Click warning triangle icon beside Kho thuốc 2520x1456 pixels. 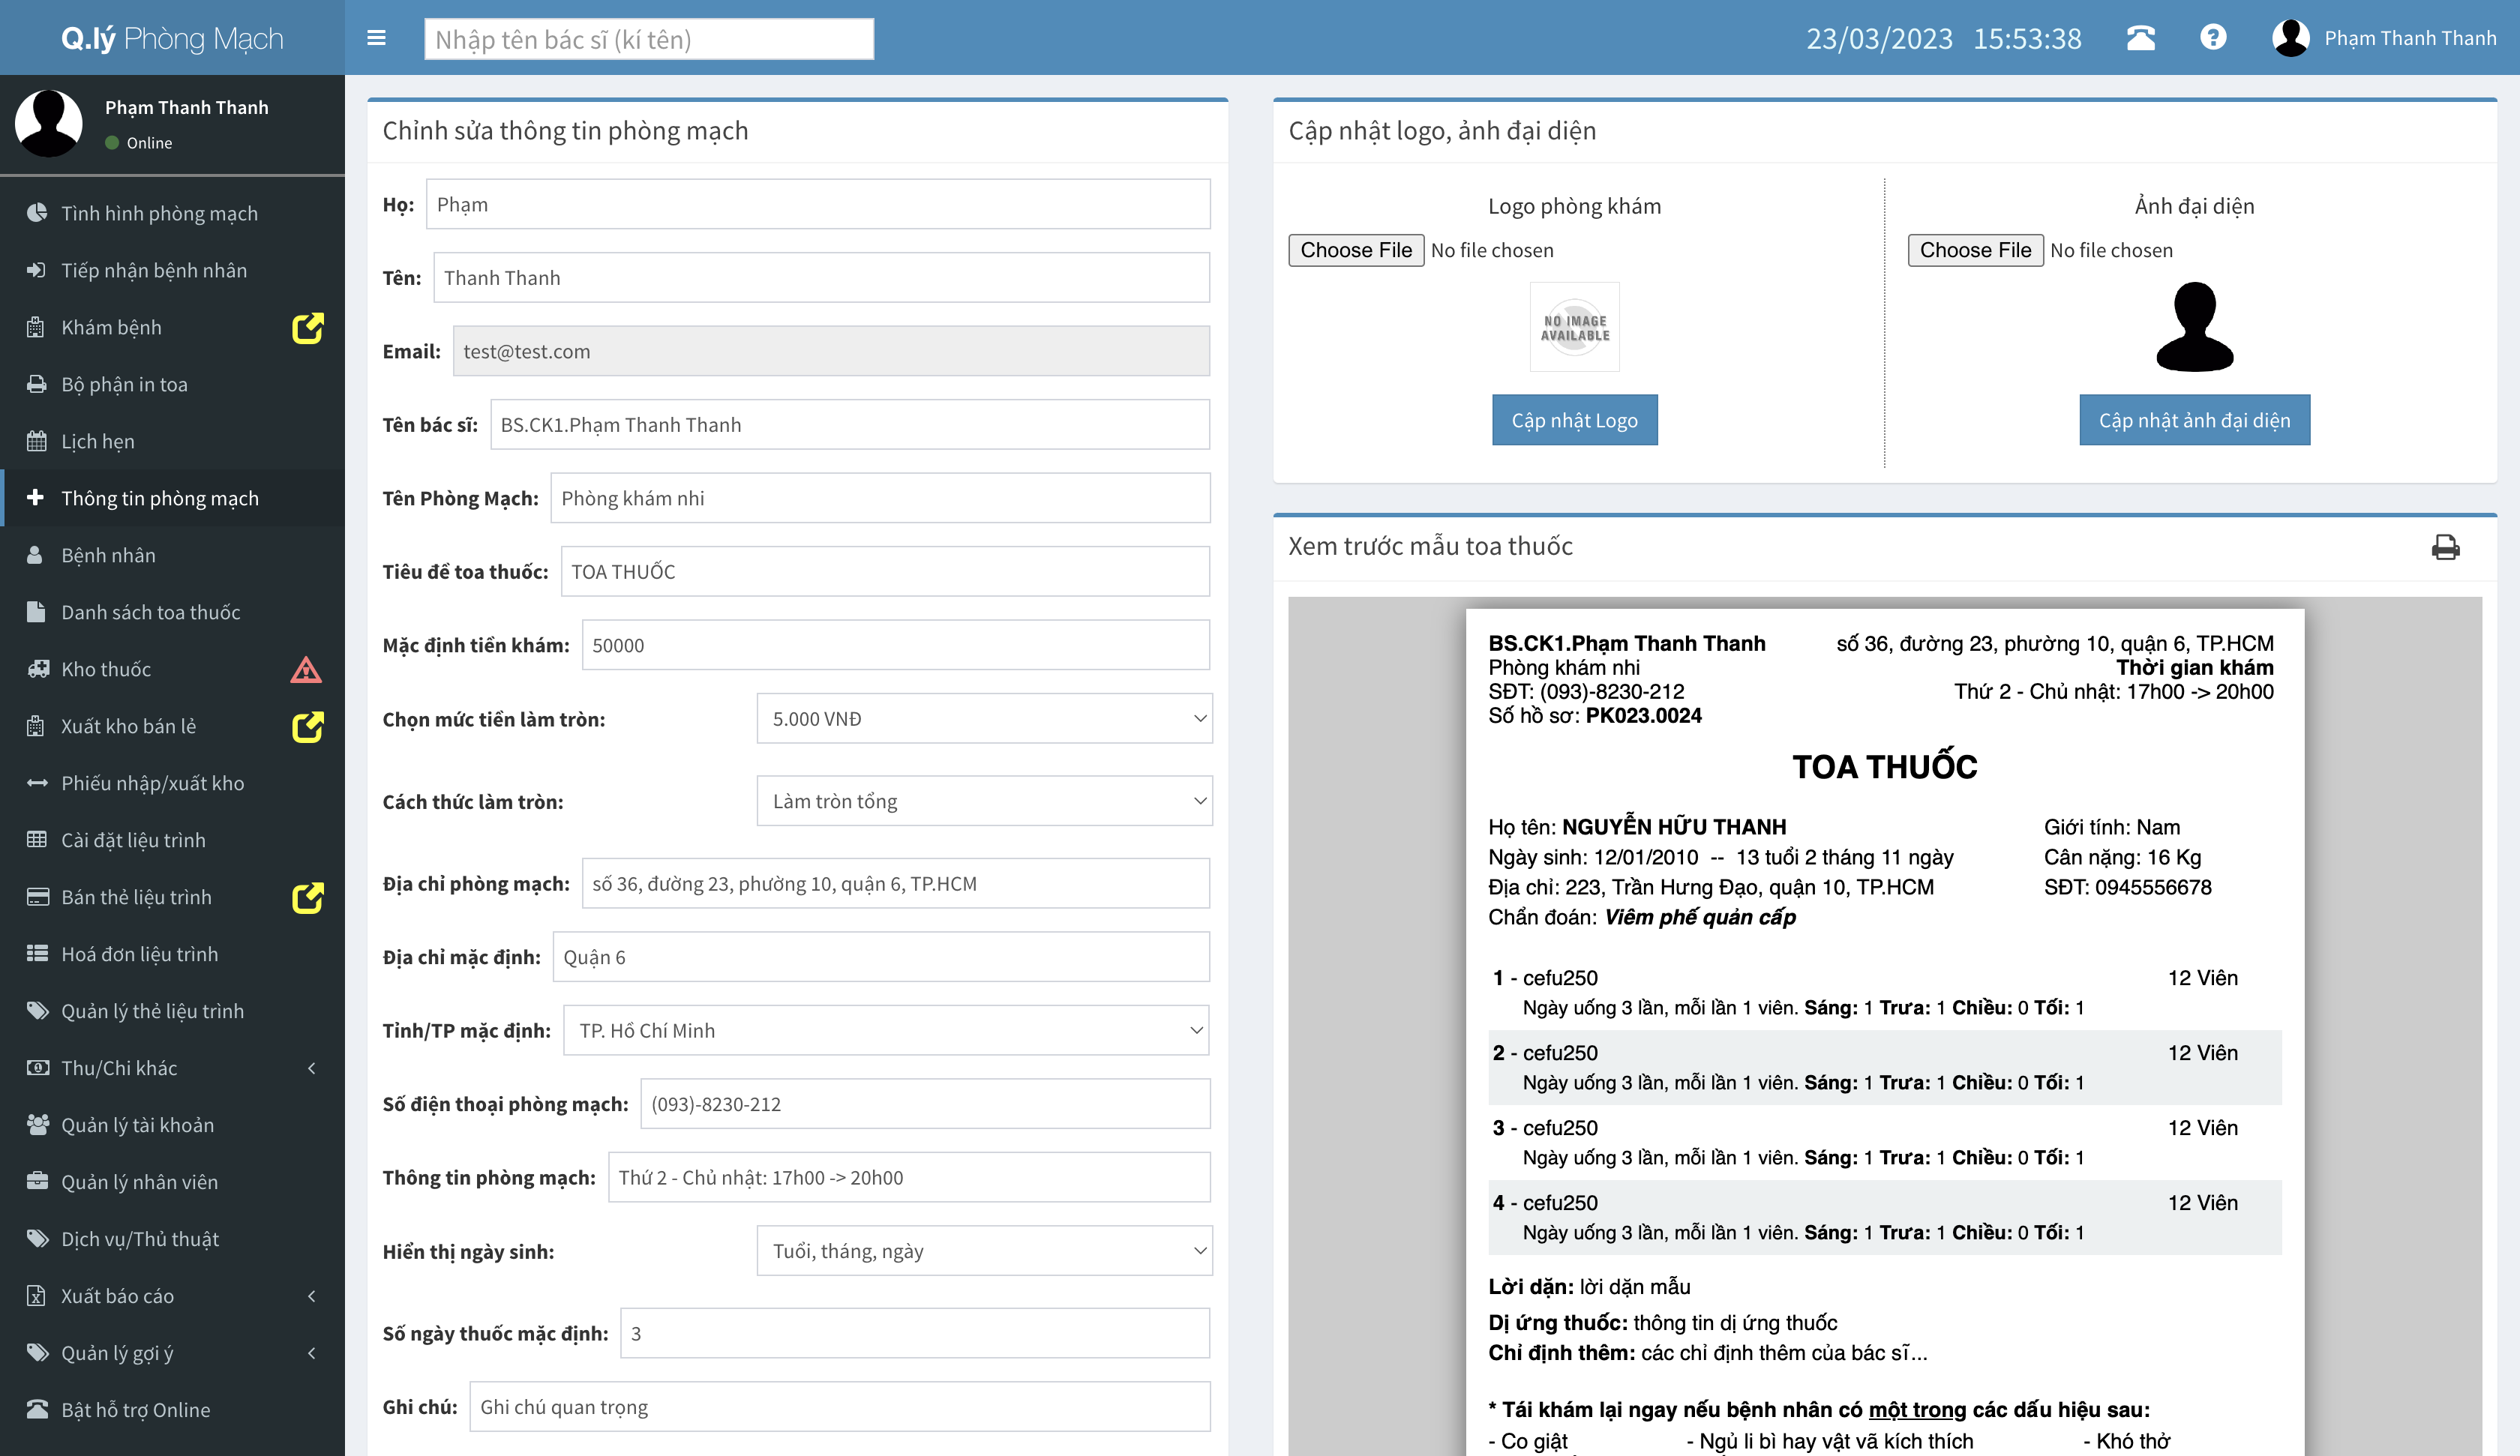pyautogui.click(x=306, y=669)
